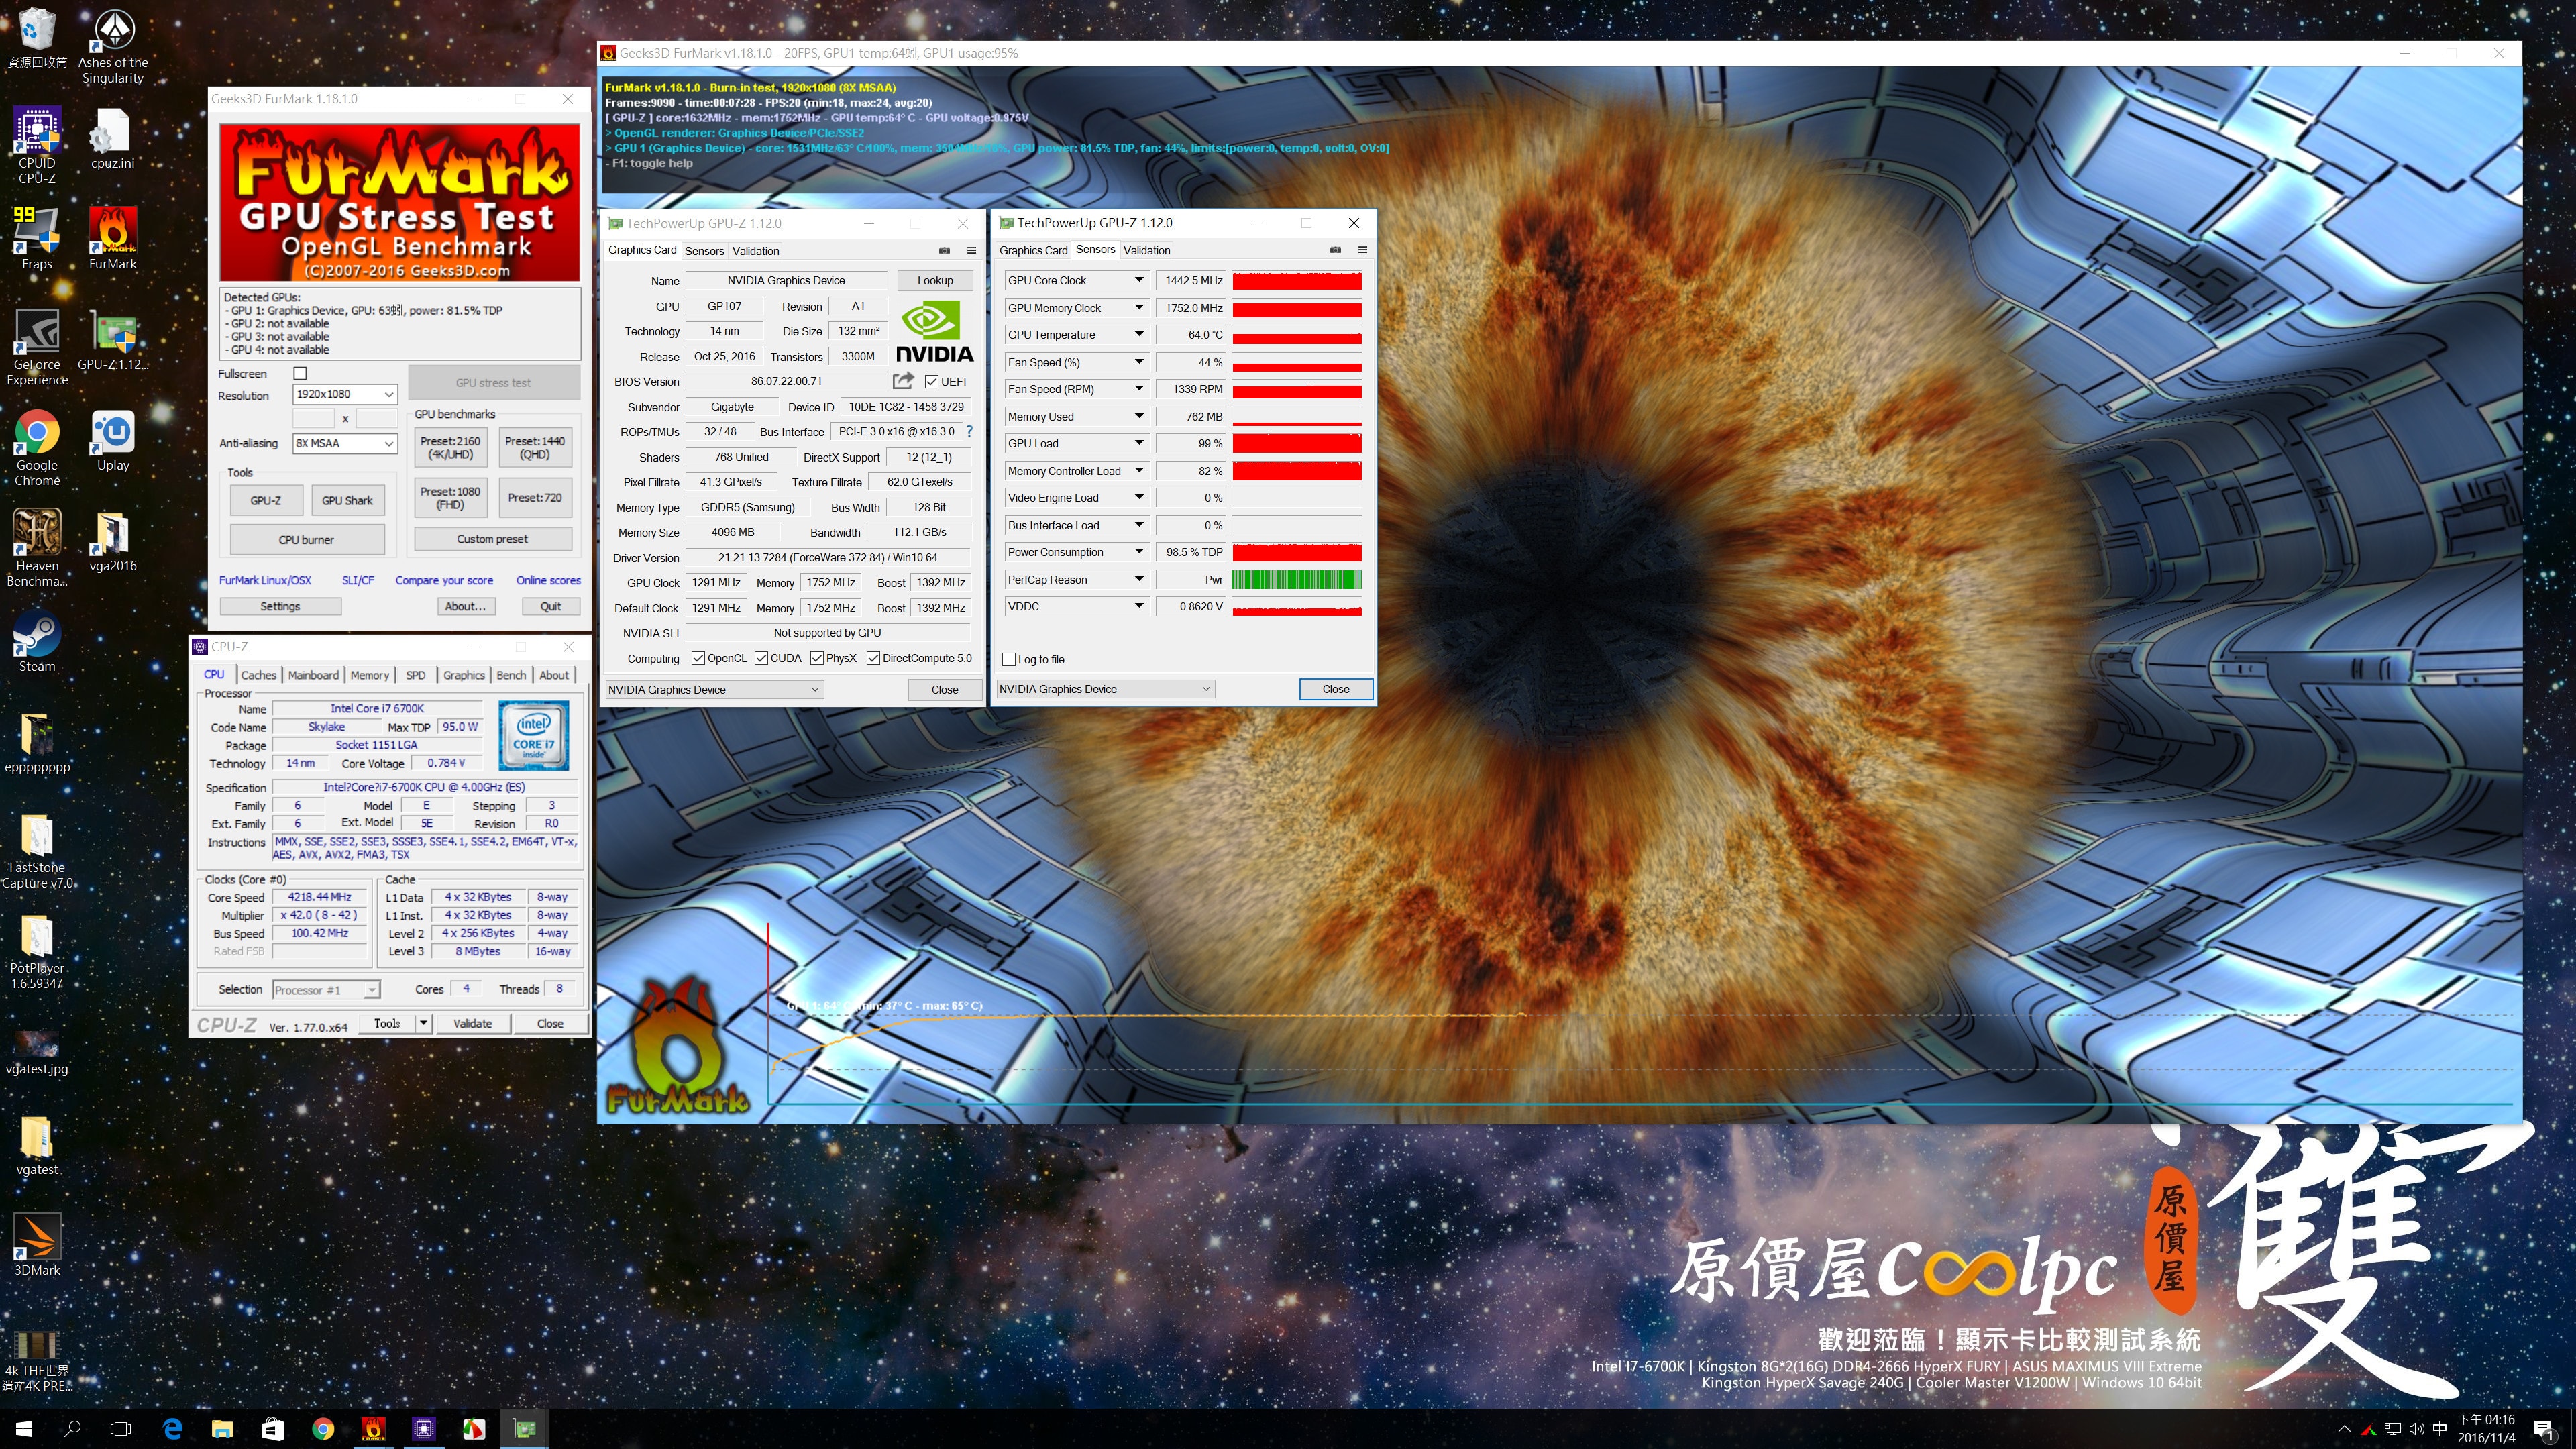2576x1449 pixels.
Task: Click the camera icon in GPU-Z Sensors window
Action: (1335, 250)
